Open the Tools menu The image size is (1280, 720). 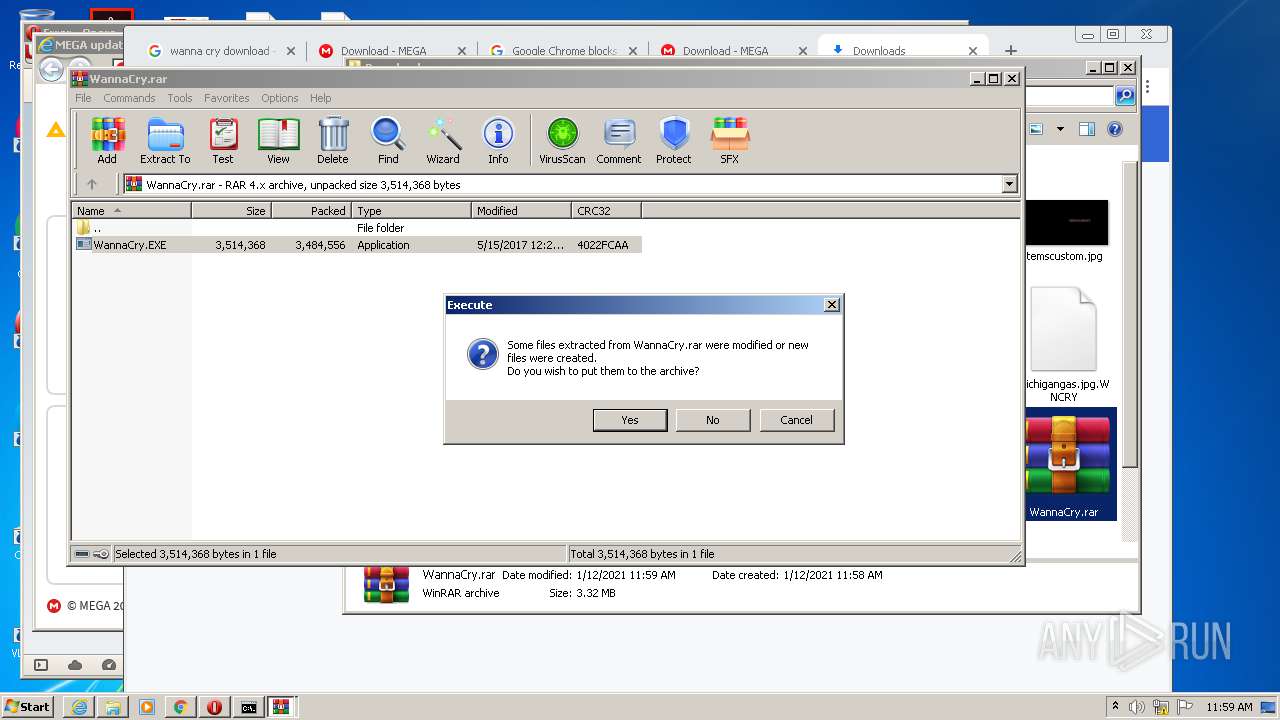coord(180,98)
